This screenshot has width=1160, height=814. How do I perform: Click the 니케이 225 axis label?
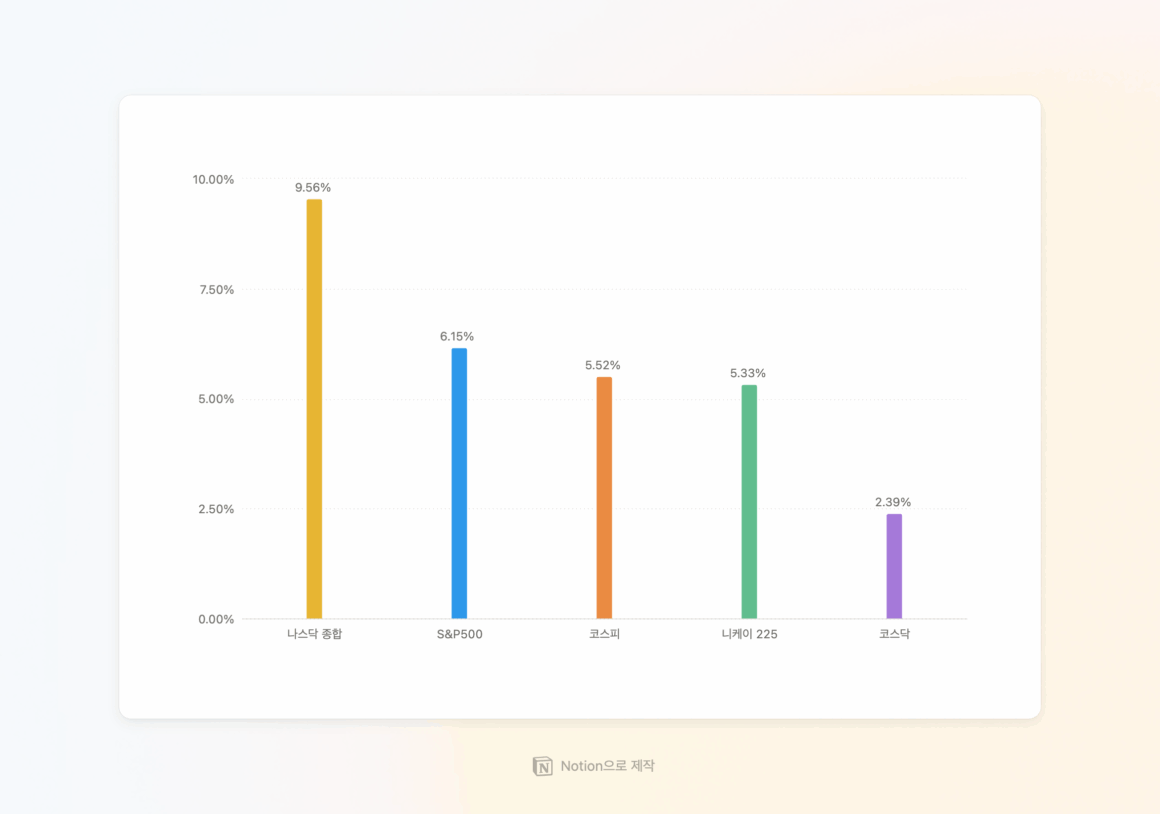coord(749,634)
